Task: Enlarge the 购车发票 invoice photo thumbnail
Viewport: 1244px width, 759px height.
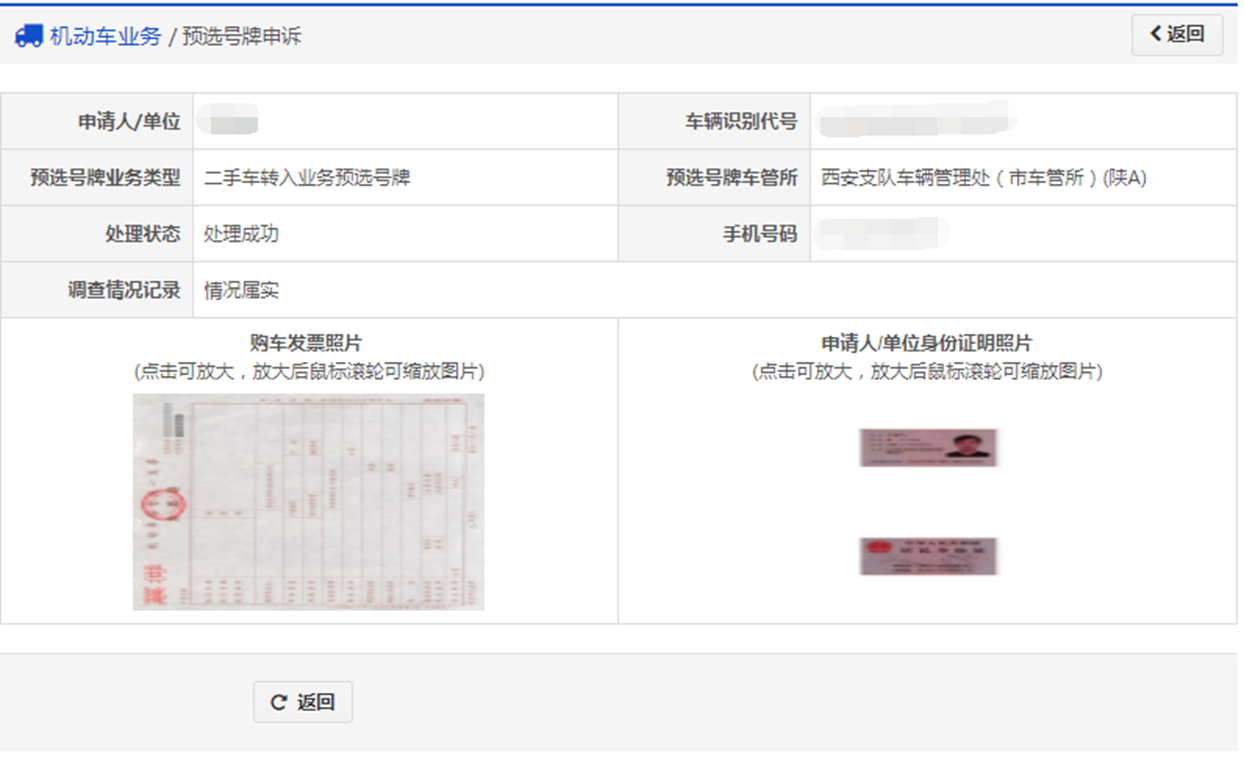Action: (x=308, y=501)
